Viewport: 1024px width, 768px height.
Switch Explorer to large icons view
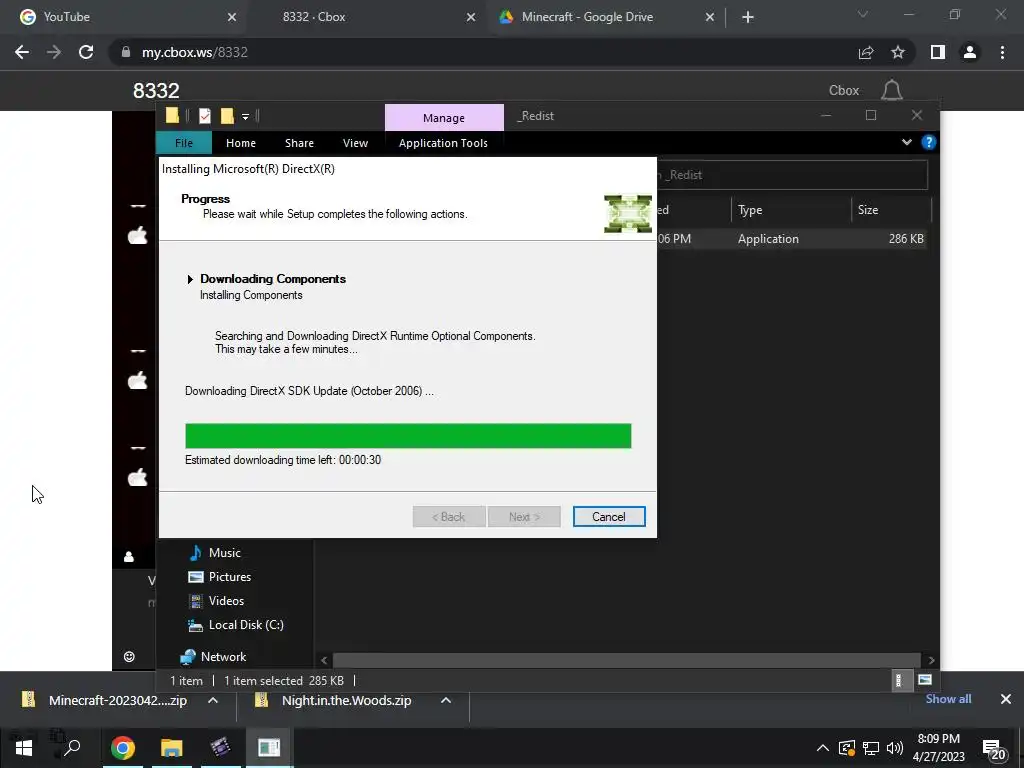click(x=925, y=680)
